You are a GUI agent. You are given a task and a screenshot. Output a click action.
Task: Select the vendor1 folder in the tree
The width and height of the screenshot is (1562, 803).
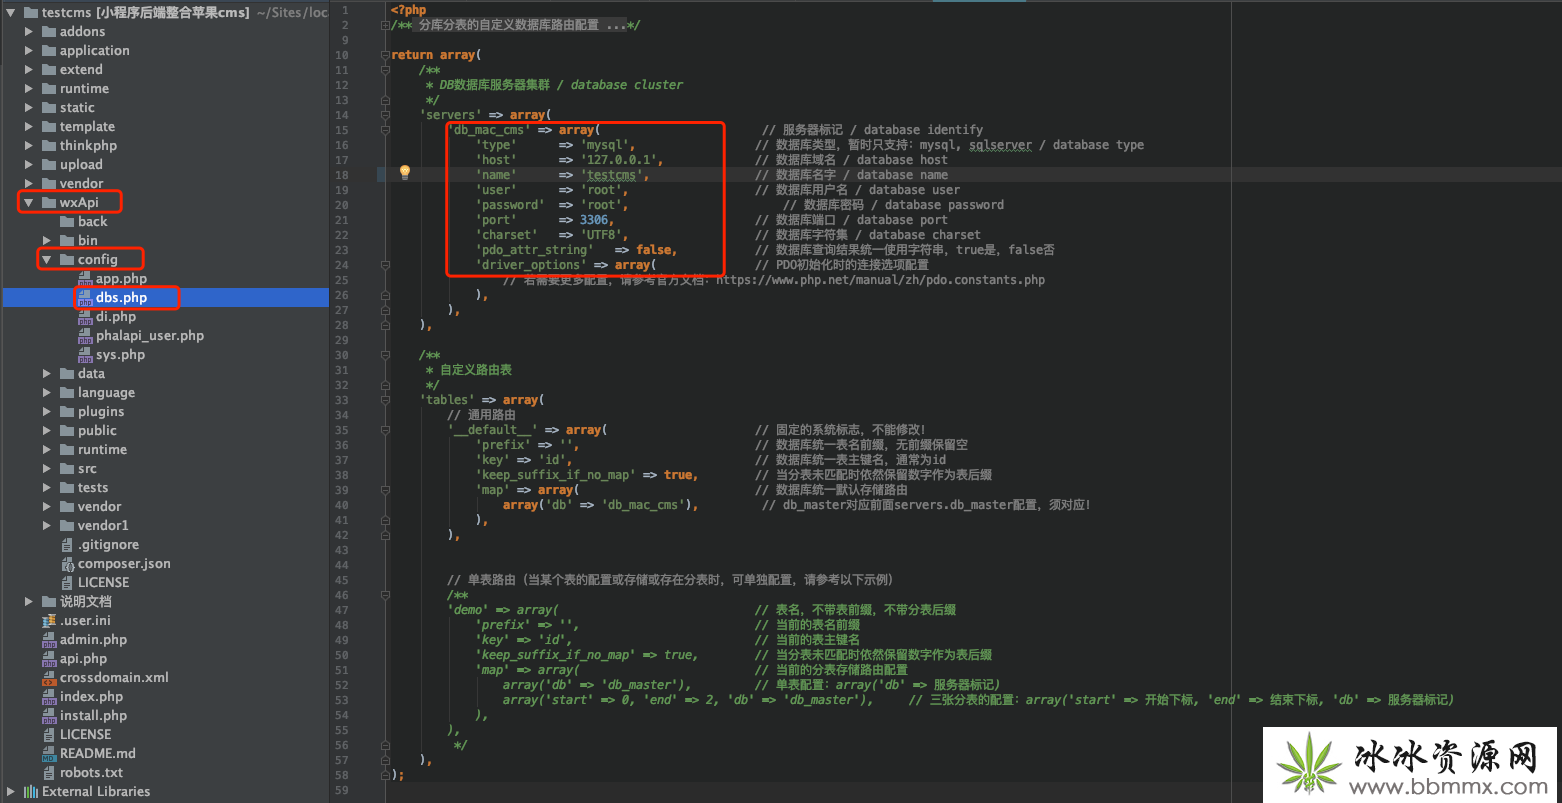point(103,526)
